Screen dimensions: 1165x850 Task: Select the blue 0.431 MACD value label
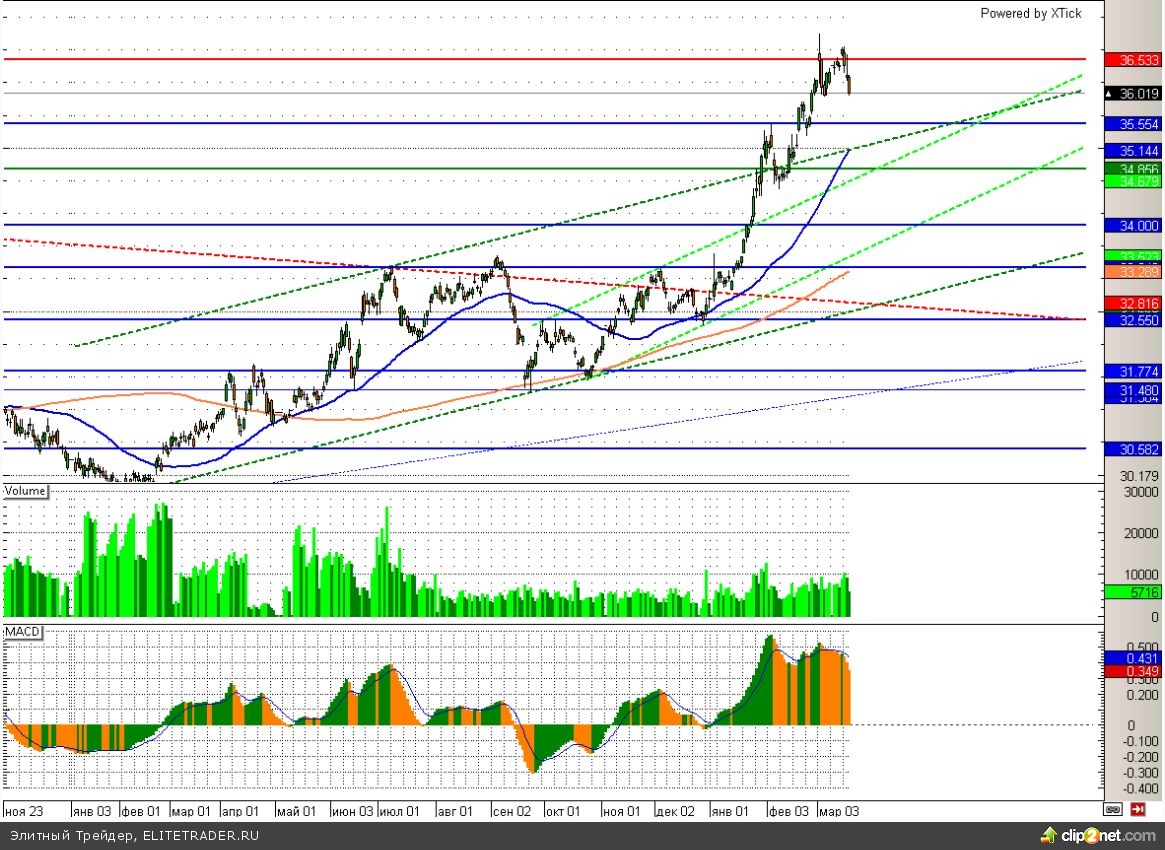coord(1132,658)
